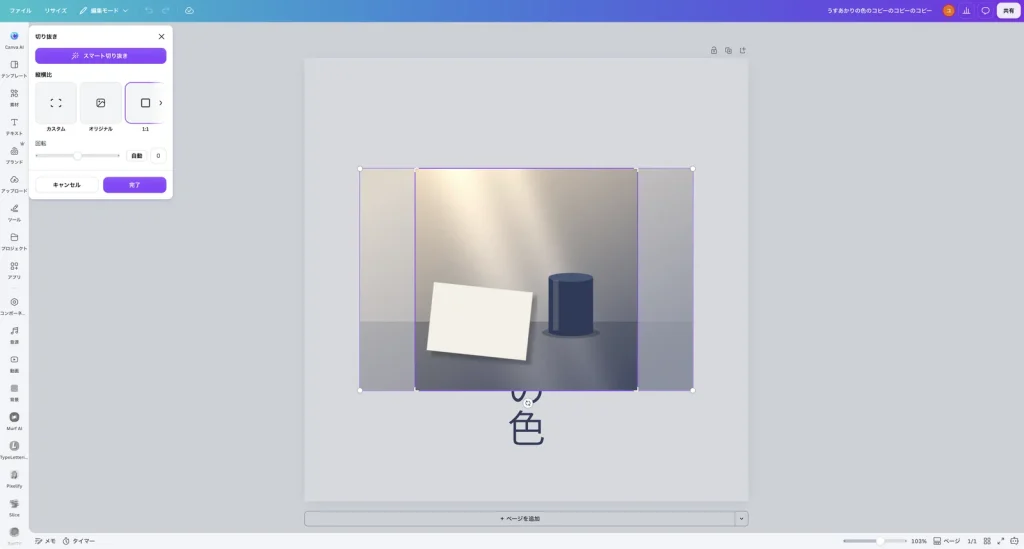Click the rotation degree input field
Screen dimensions: 1024x549
[158, 155]
